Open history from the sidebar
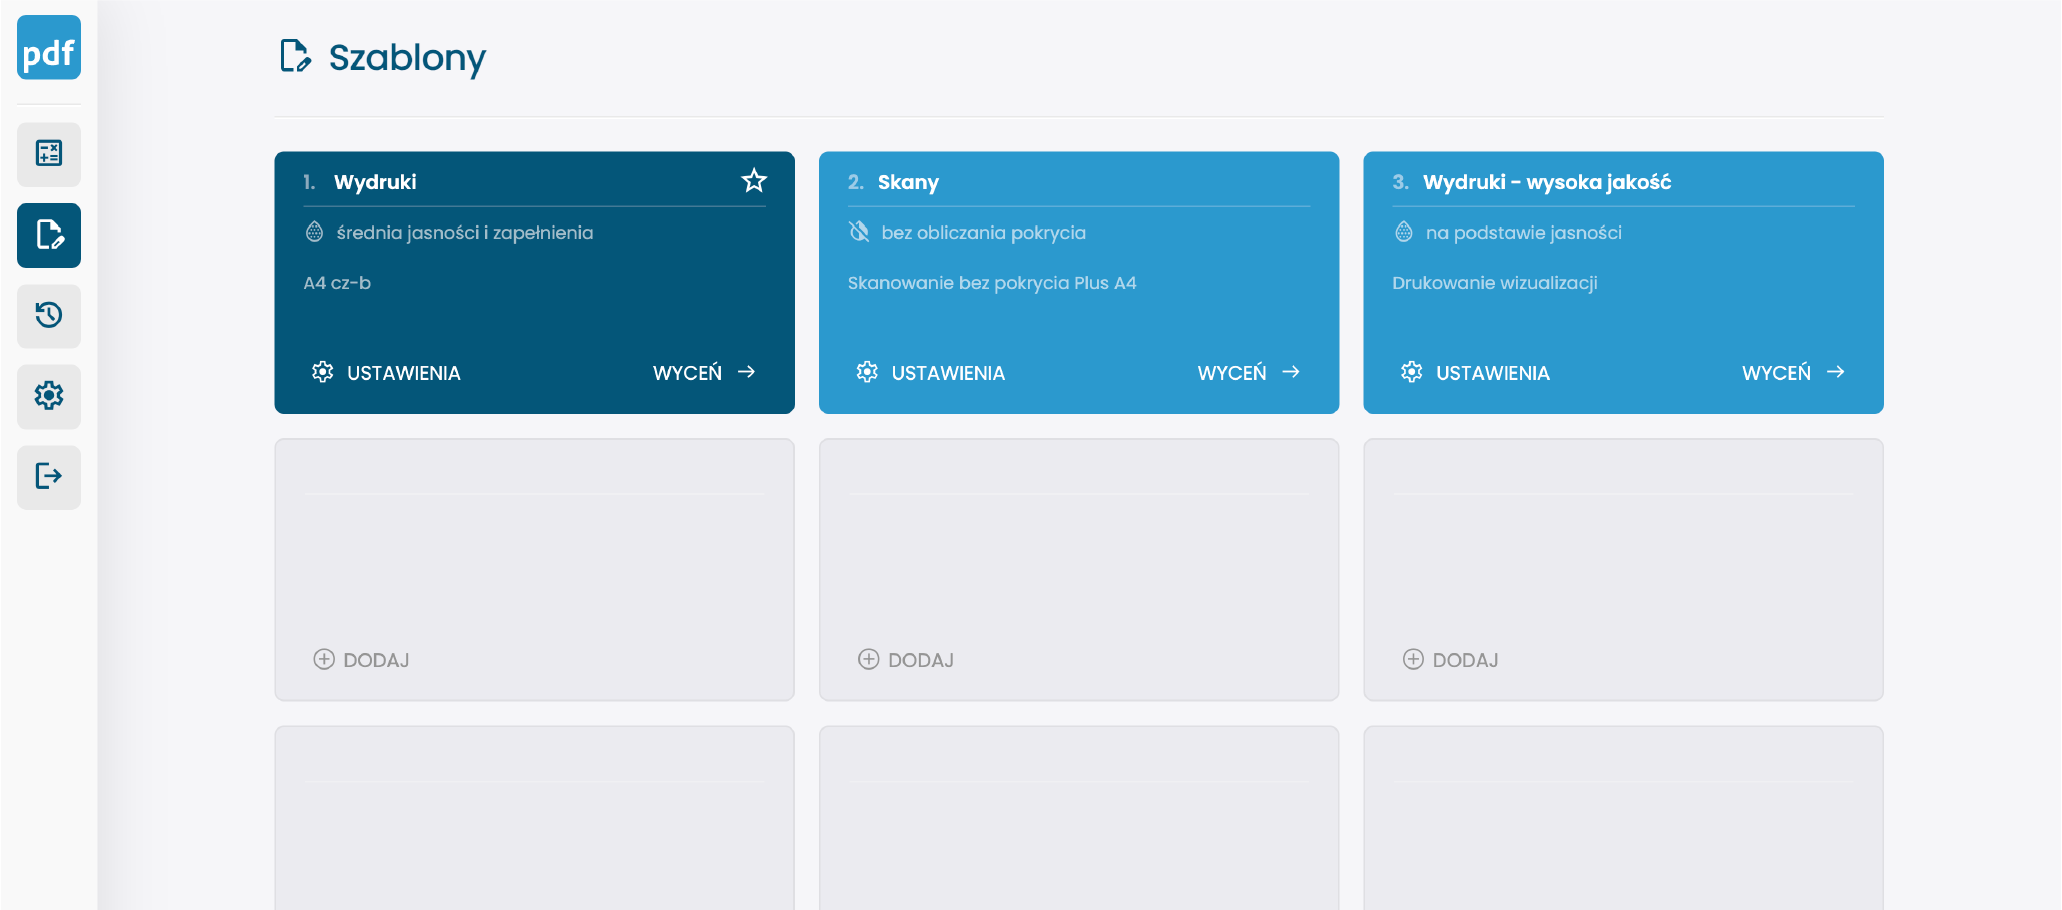Screen dimensions: 2062x910 point(48,316)
